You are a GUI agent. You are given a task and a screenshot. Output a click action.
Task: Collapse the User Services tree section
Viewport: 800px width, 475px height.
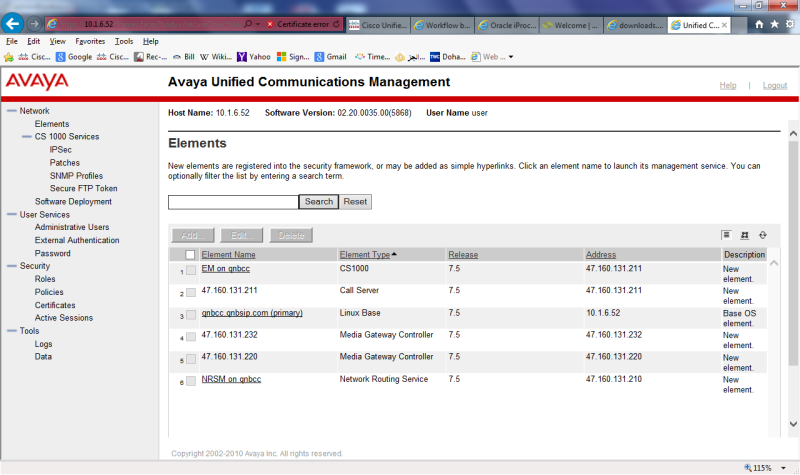coord(12,214)
